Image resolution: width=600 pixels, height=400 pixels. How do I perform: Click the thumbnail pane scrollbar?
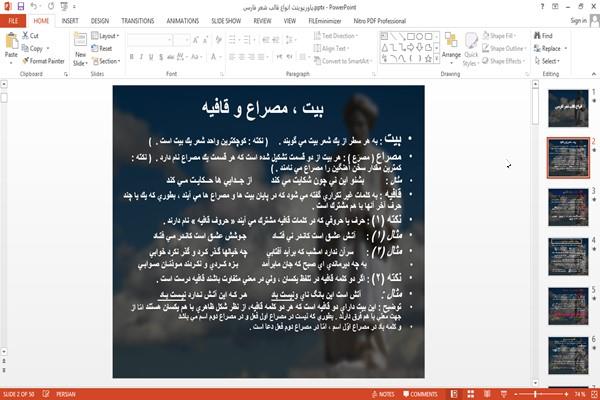535,107
